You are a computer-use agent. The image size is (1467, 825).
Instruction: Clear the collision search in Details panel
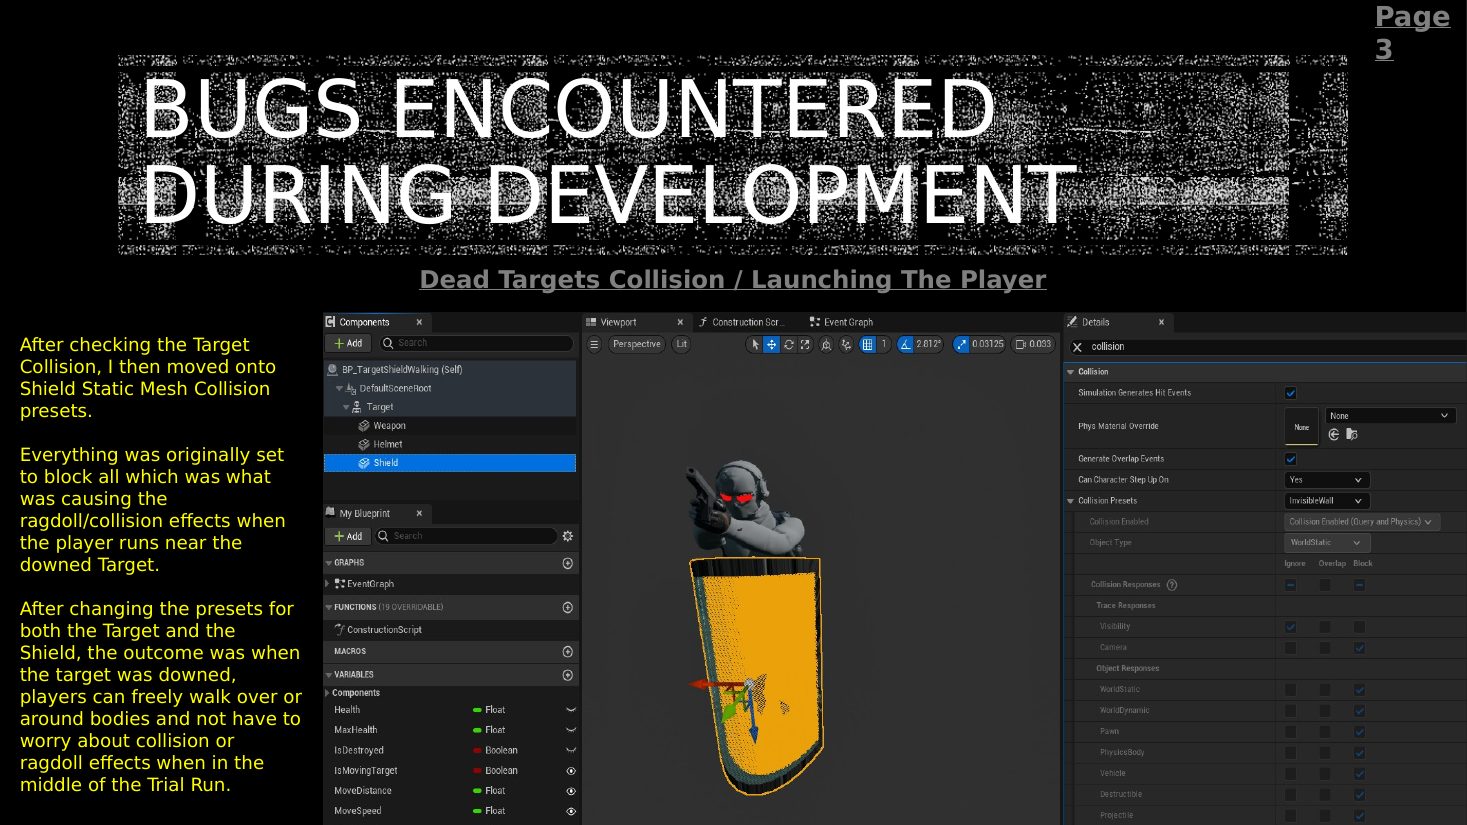click(1077, 347)
